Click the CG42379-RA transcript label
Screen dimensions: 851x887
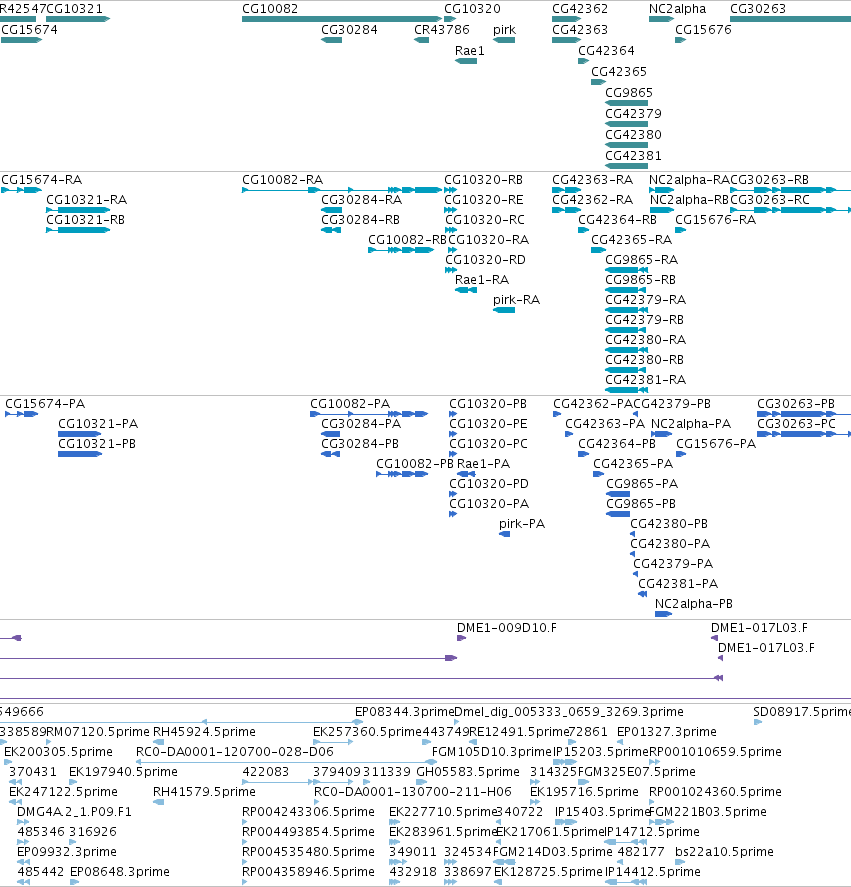point(646,300)
